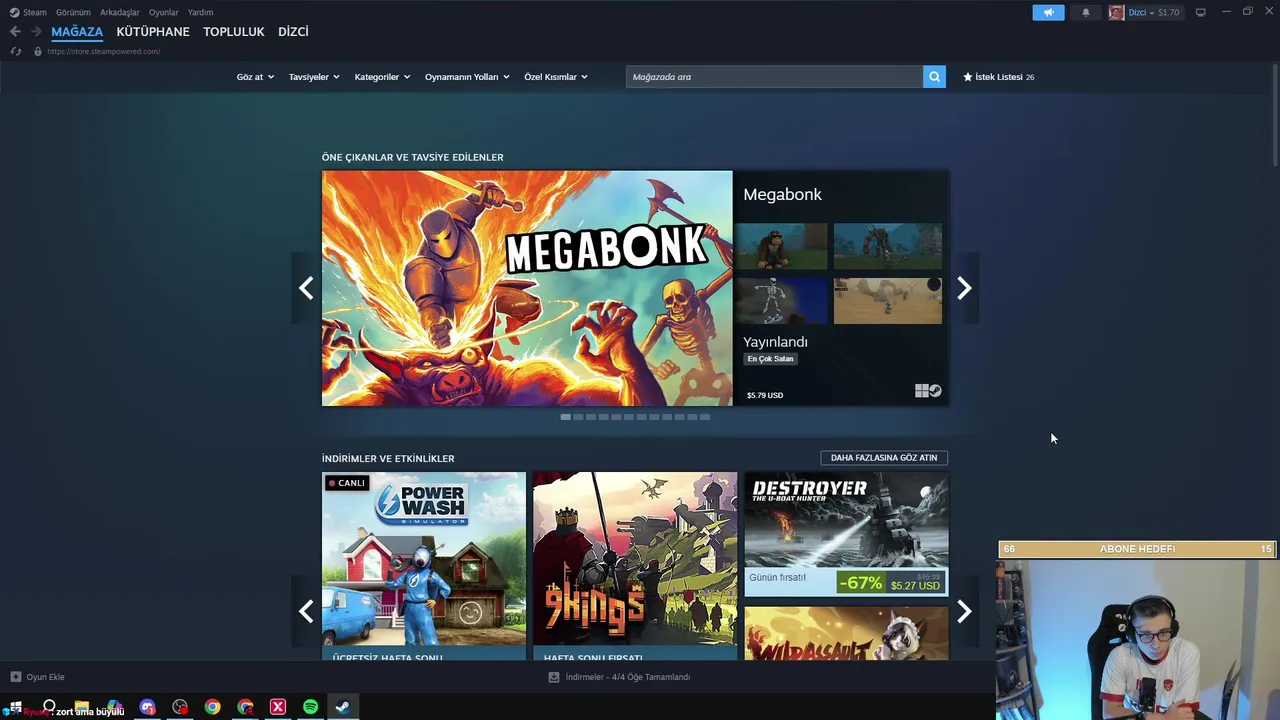Open the announcements megaphone button
Screen dimensions: 1280x720
[1048, 12]
